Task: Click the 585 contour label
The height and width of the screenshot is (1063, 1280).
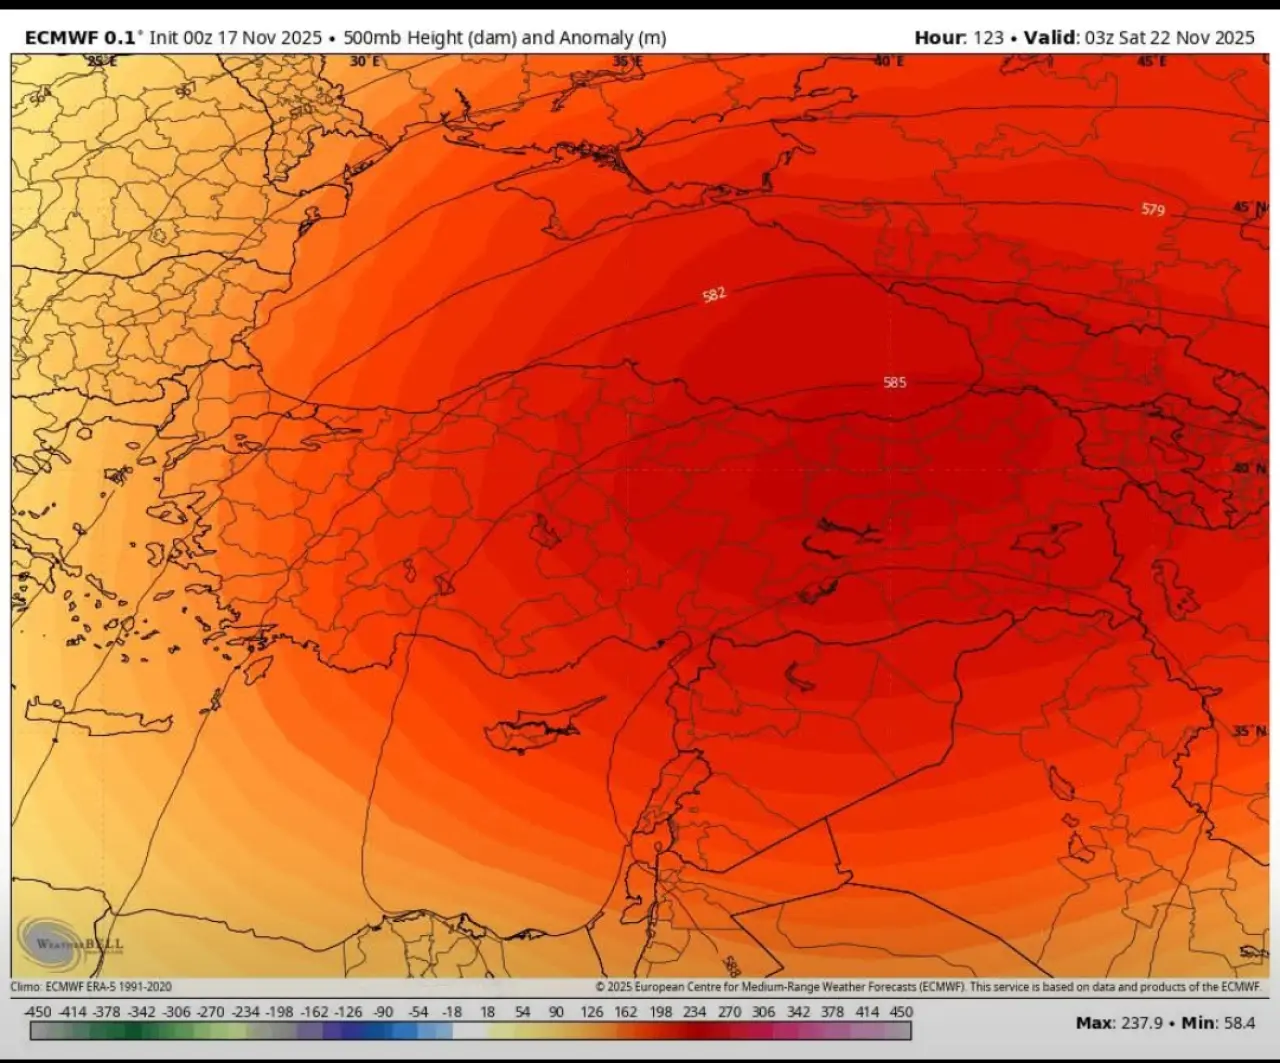Action: 894,382
